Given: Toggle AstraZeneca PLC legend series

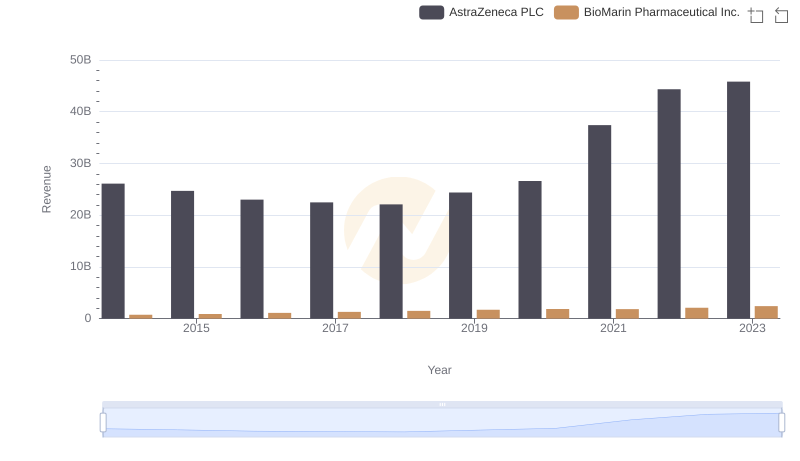Looking at the screenshot, I should 481,12.
